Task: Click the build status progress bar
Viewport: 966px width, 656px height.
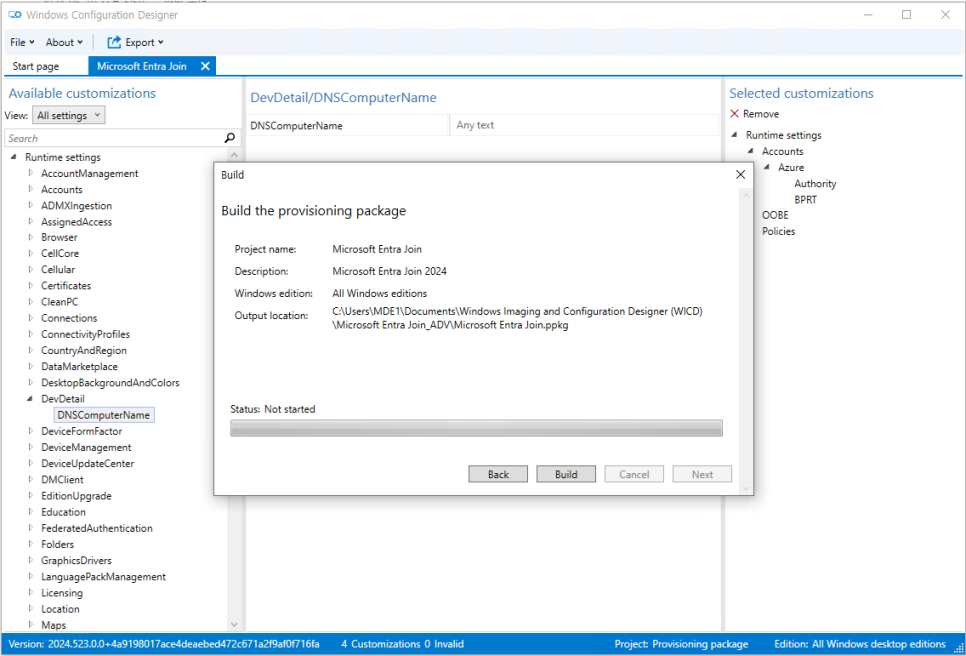Action: (476, 428)
